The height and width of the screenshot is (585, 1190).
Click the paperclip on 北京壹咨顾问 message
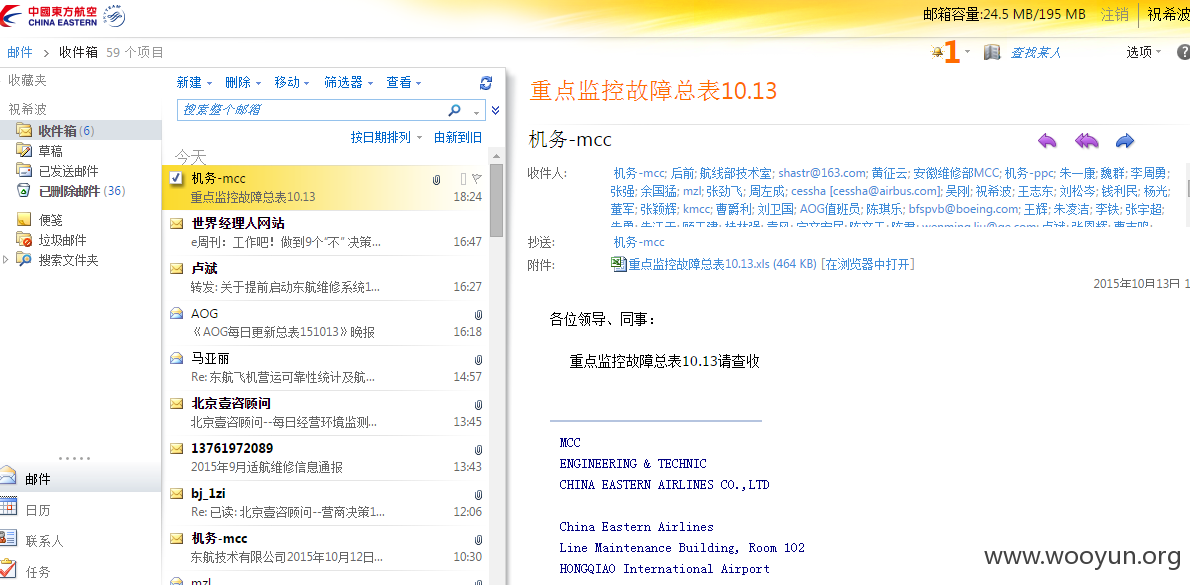(478, 404)
